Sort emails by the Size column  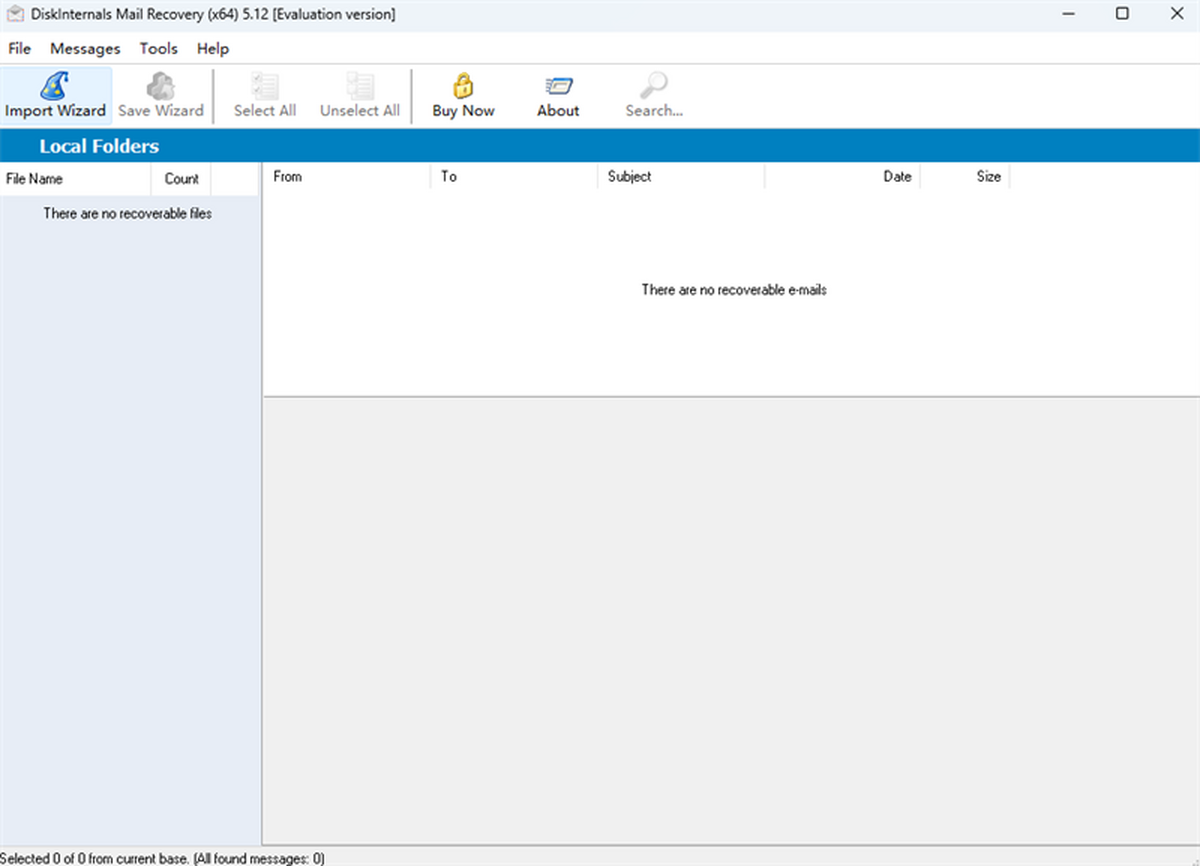pos(965,177)
